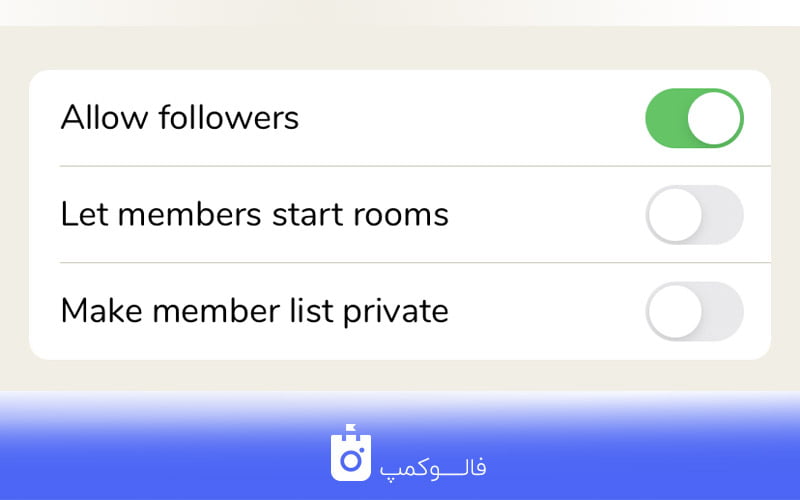Select the Allow followers label text
This screenshot has height=500, width=800.
coord(180,118)
